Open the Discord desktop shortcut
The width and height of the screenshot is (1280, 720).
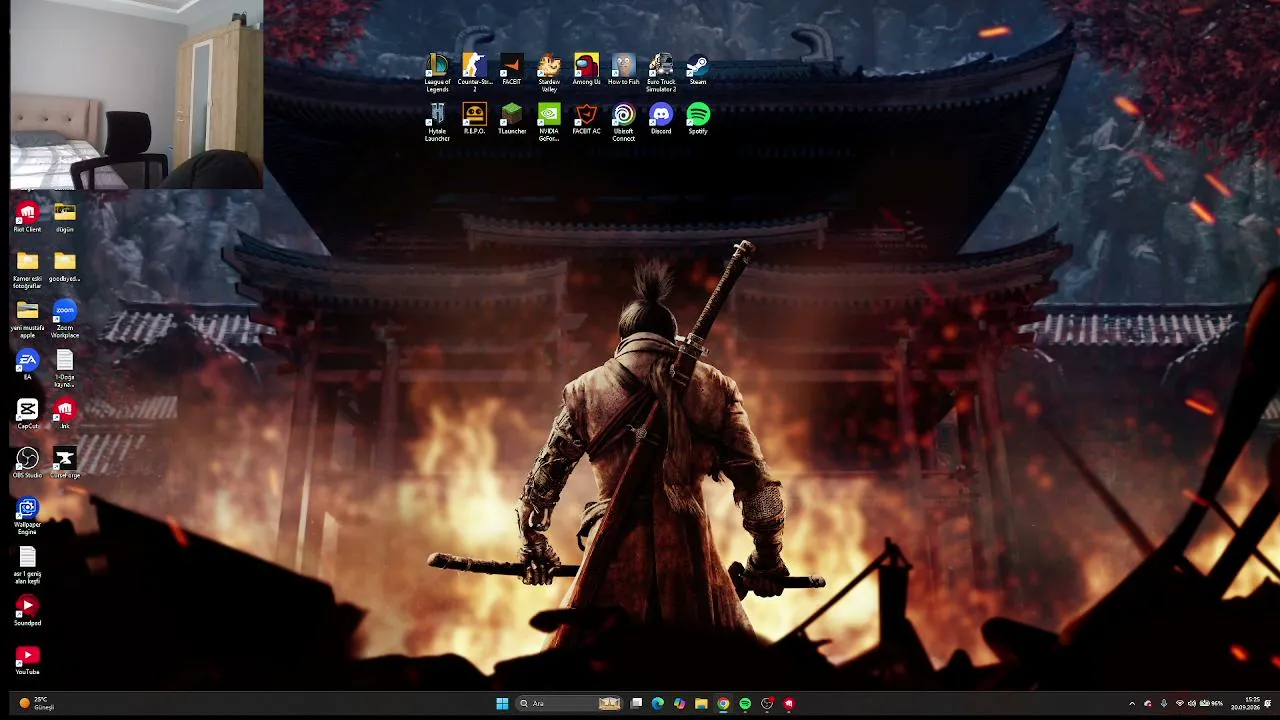[x=661, y=119]
